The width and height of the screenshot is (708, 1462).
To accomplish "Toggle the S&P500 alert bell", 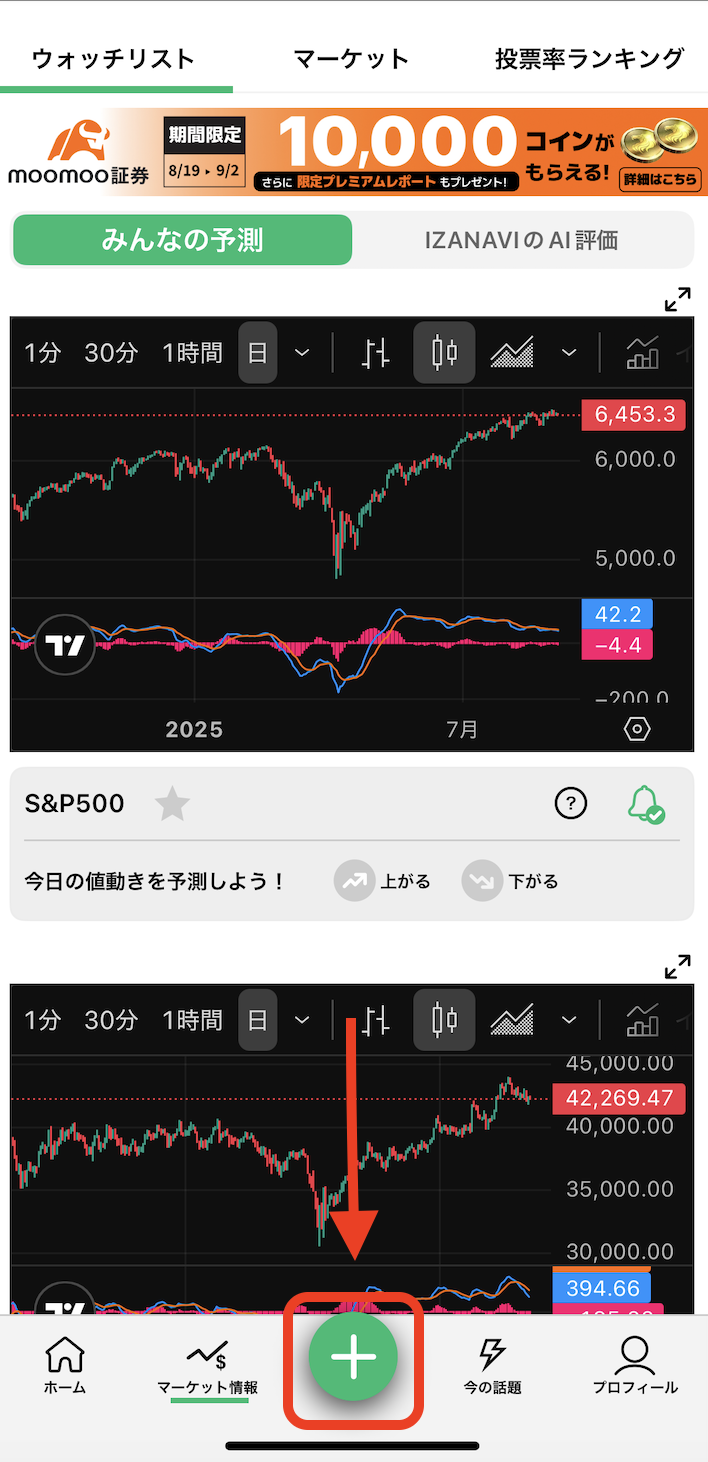I will [x=645, y=803].
